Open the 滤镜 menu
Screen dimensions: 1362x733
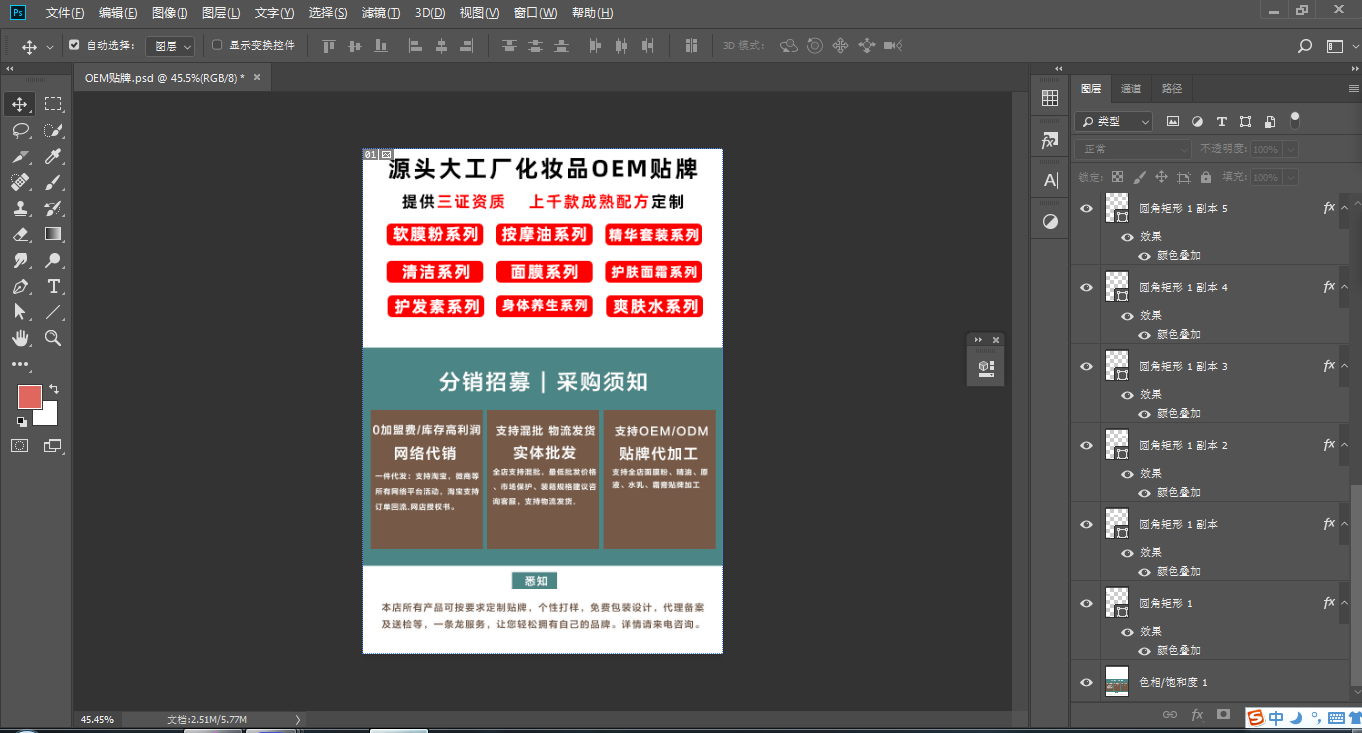pos(381,13)
